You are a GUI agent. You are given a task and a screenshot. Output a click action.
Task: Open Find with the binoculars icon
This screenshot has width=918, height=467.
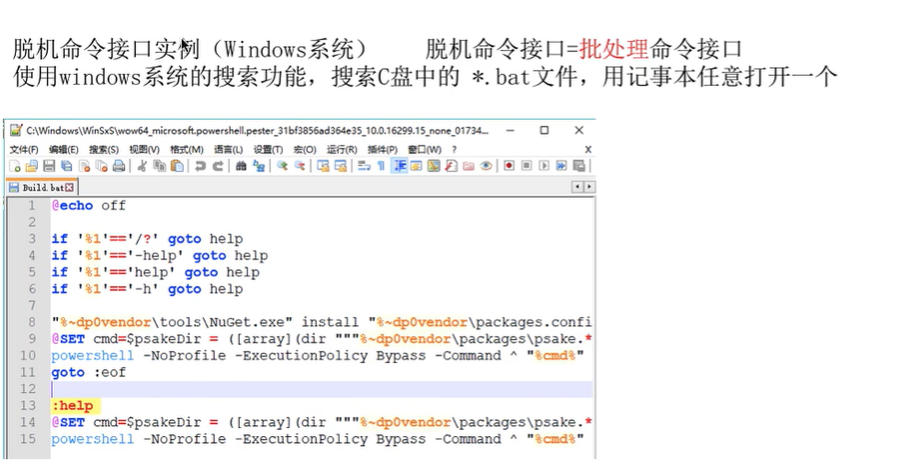[x=241, y=166]
